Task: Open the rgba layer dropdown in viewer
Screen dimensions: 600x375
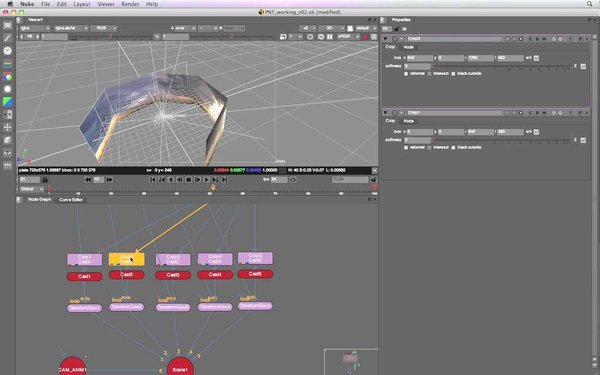Action: [35, 28]
